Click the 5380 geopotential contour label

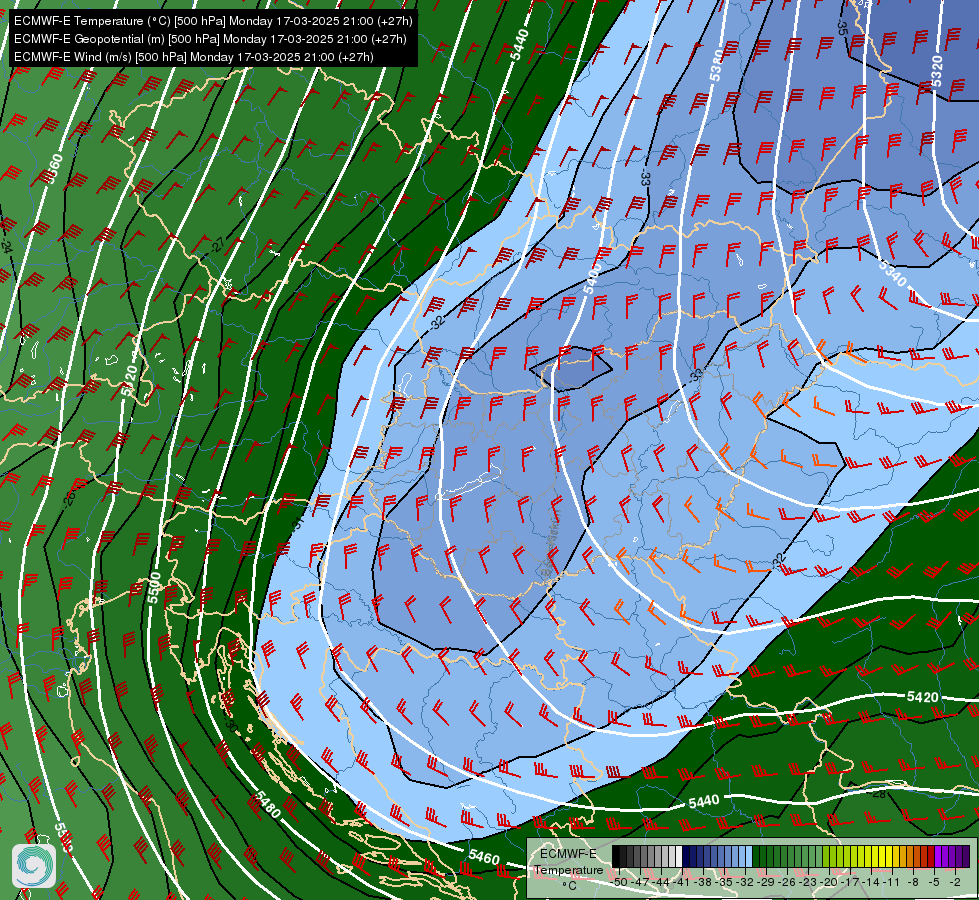(x=717, y=66)
